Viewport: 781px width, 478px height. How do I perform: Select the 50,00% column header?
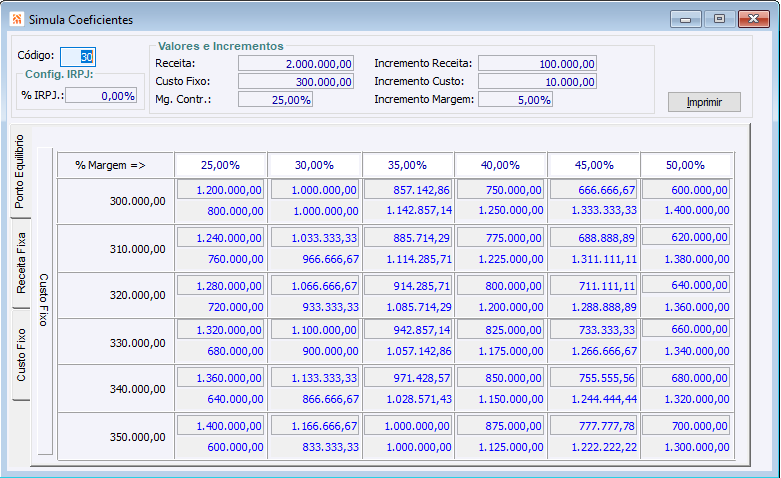685,165
